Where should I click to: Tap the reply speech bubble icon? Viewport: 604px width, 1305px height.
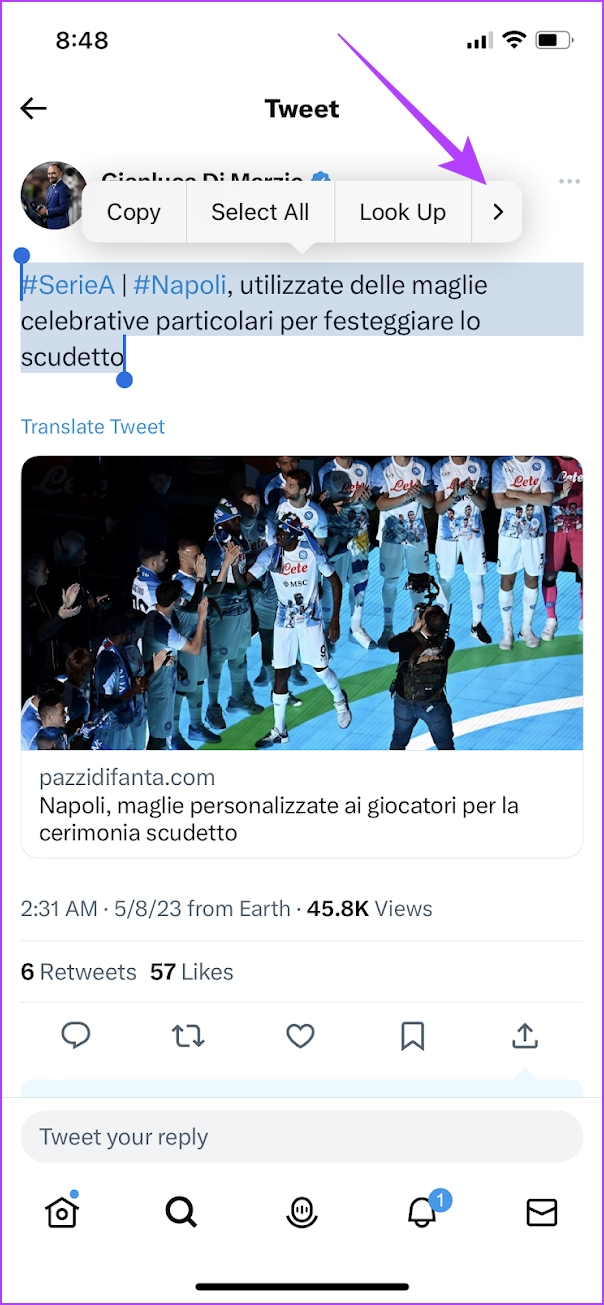(x=76, y=1036)
